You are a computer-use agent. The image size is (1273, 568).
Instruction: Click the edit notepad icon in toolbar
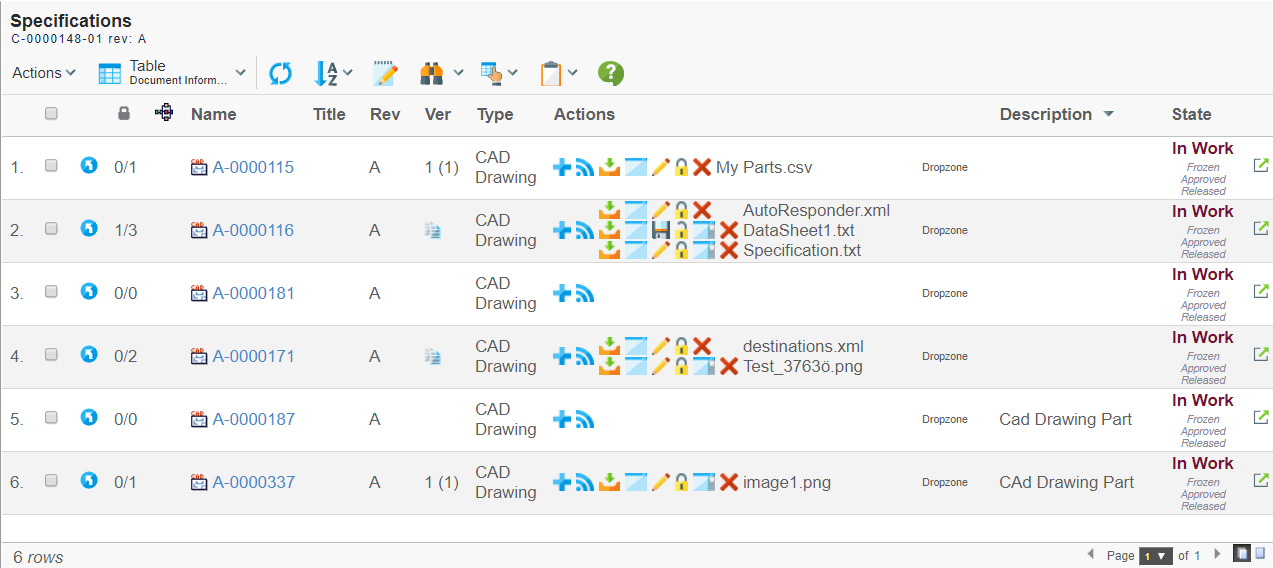click(x=385, y=73)
